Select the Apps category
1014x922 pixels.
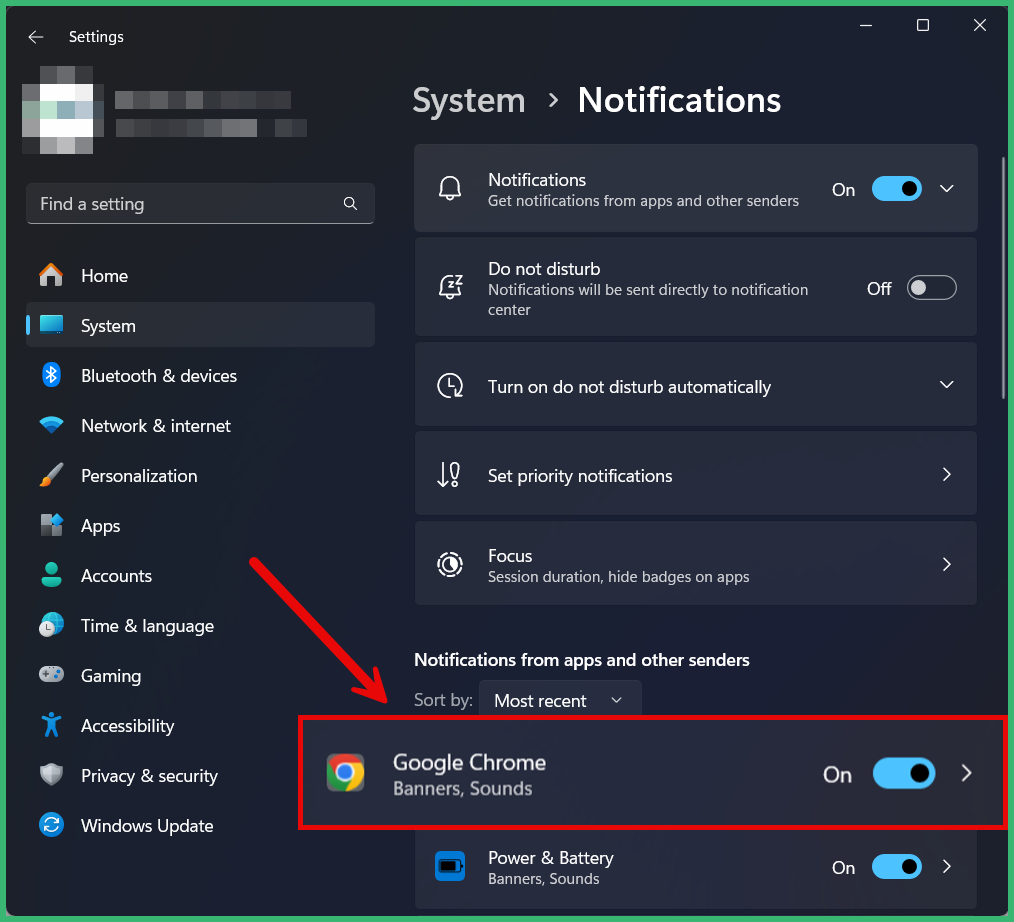pos(200,525)
